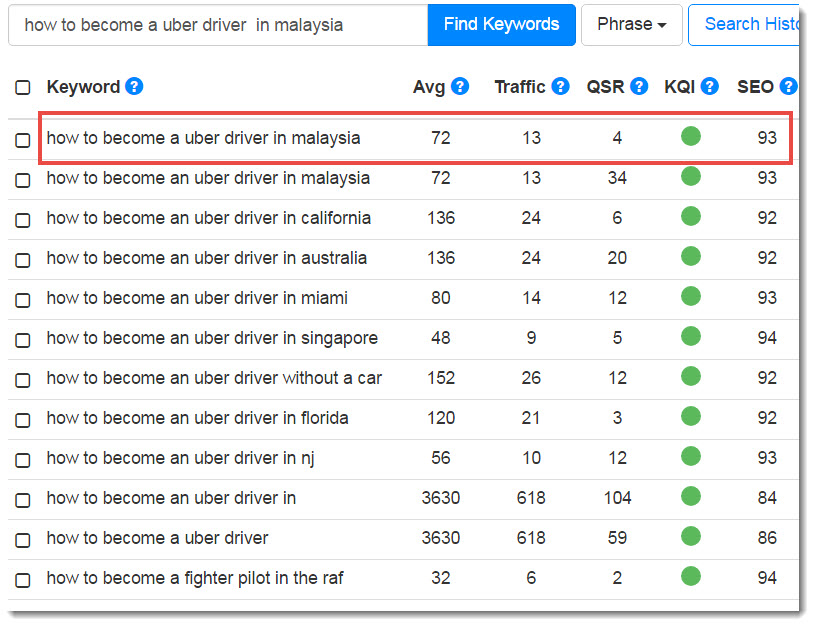This screenshot has width=814, height=626.
Task: Click green KQI dot for miami row
Action: pyautogui.click(x=691, y=296)
